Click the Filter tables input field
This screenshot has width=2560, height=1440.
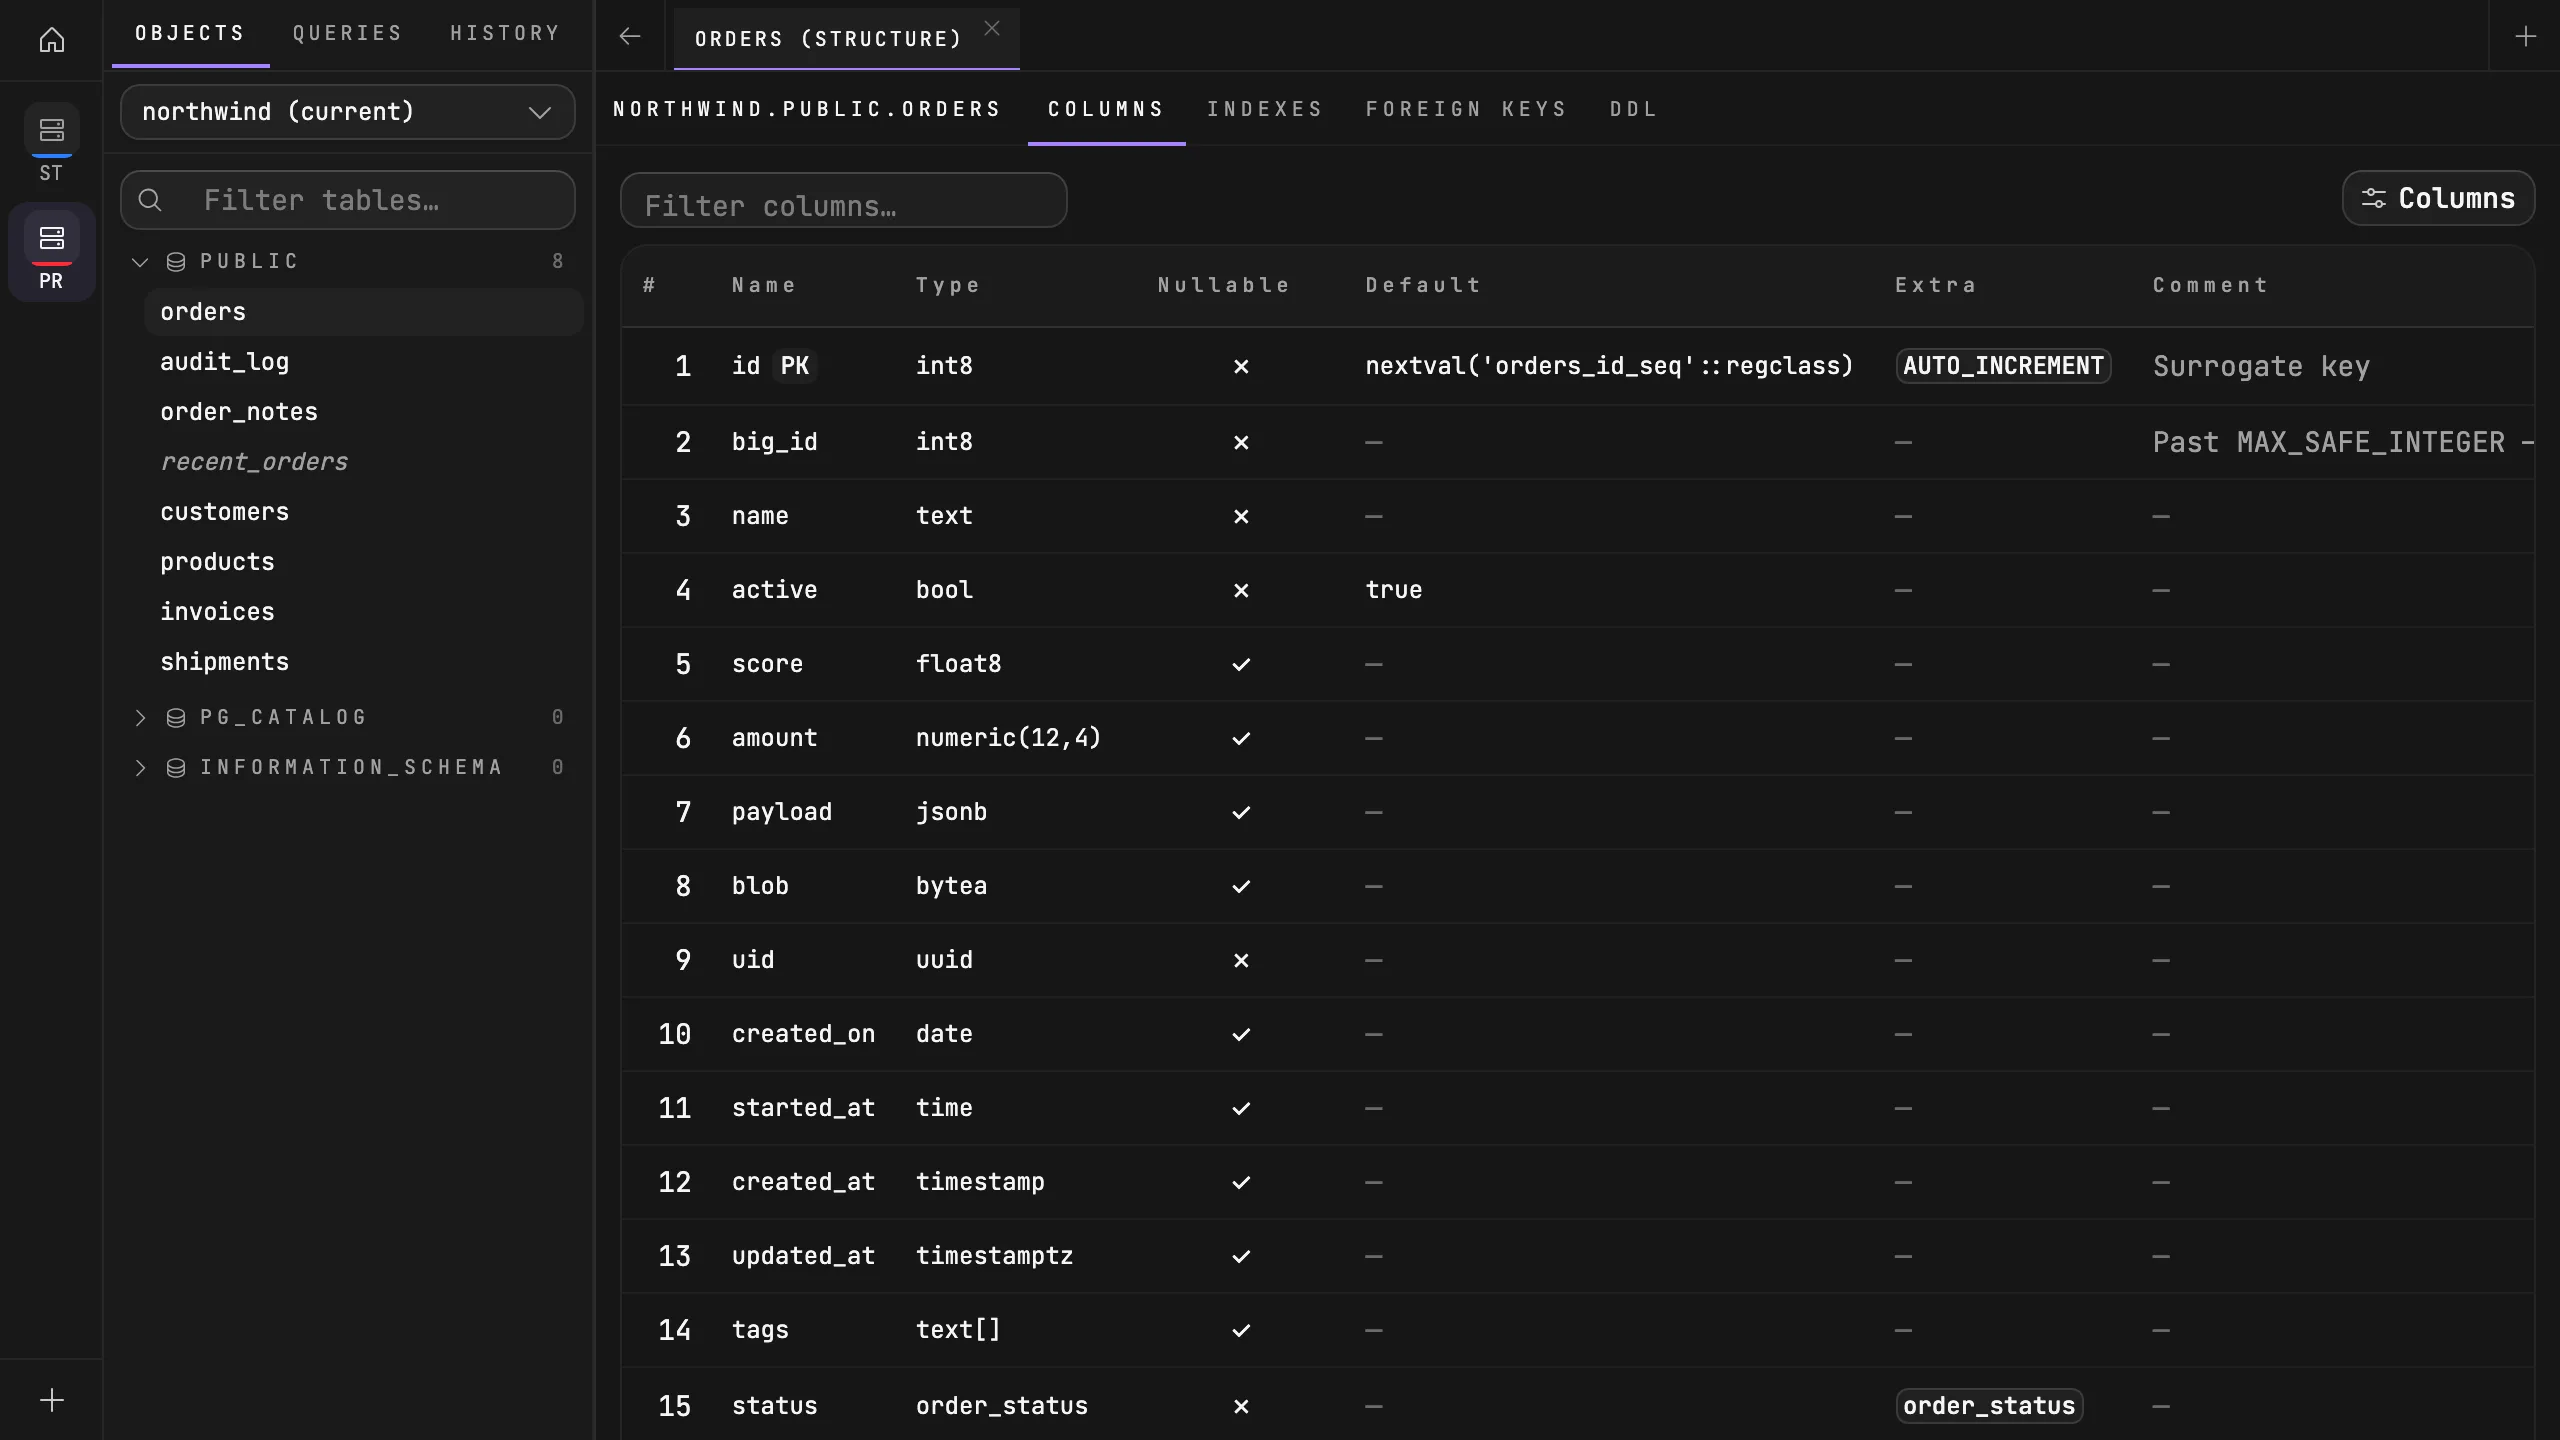pyautogui.click(x=347, y=200)
